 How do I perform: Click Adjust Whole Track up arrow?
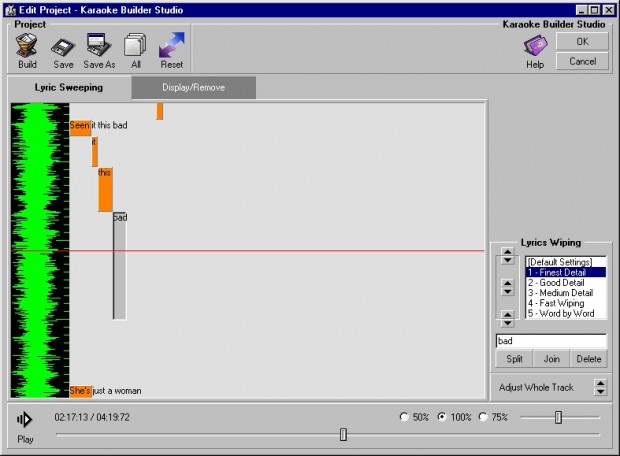coord(600,383)
